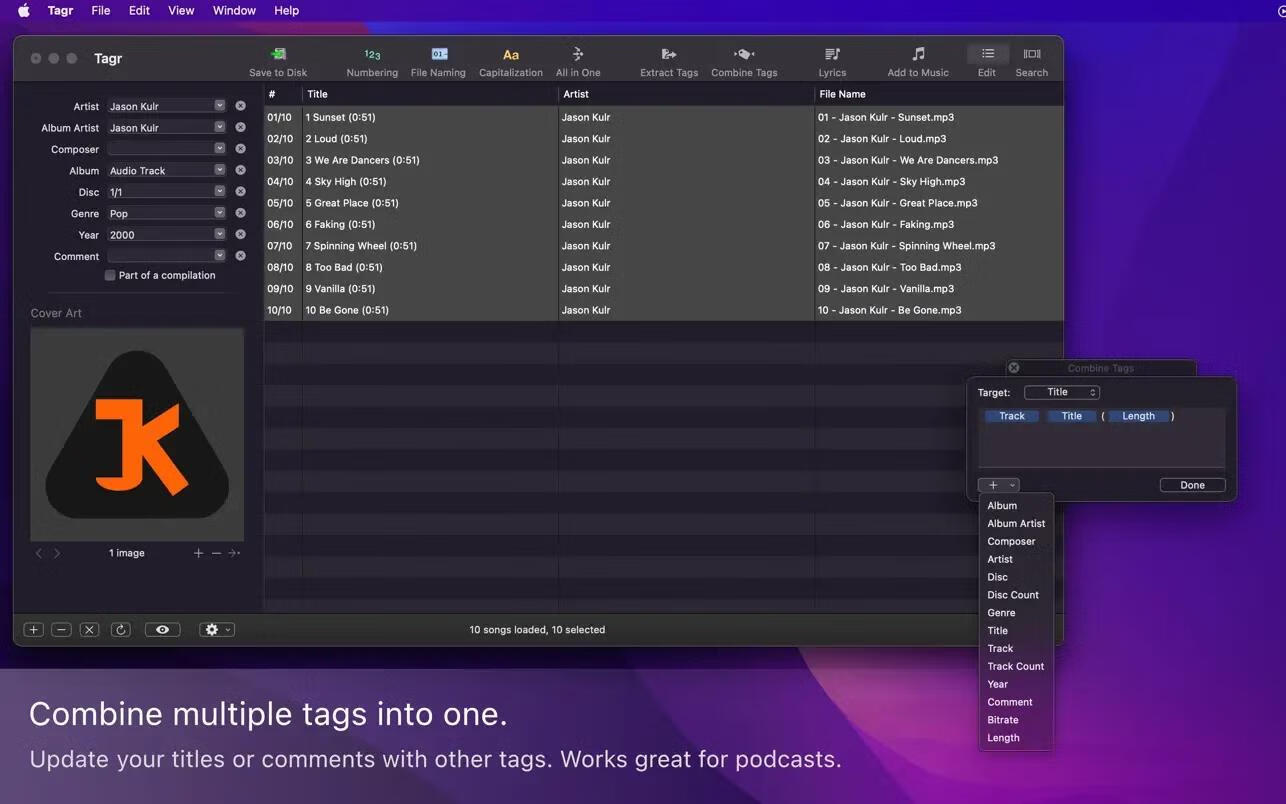Viewport: 1286px width, 804px height.
Task: Remove cover art with the minus icon
Action: tap(216, 553)
